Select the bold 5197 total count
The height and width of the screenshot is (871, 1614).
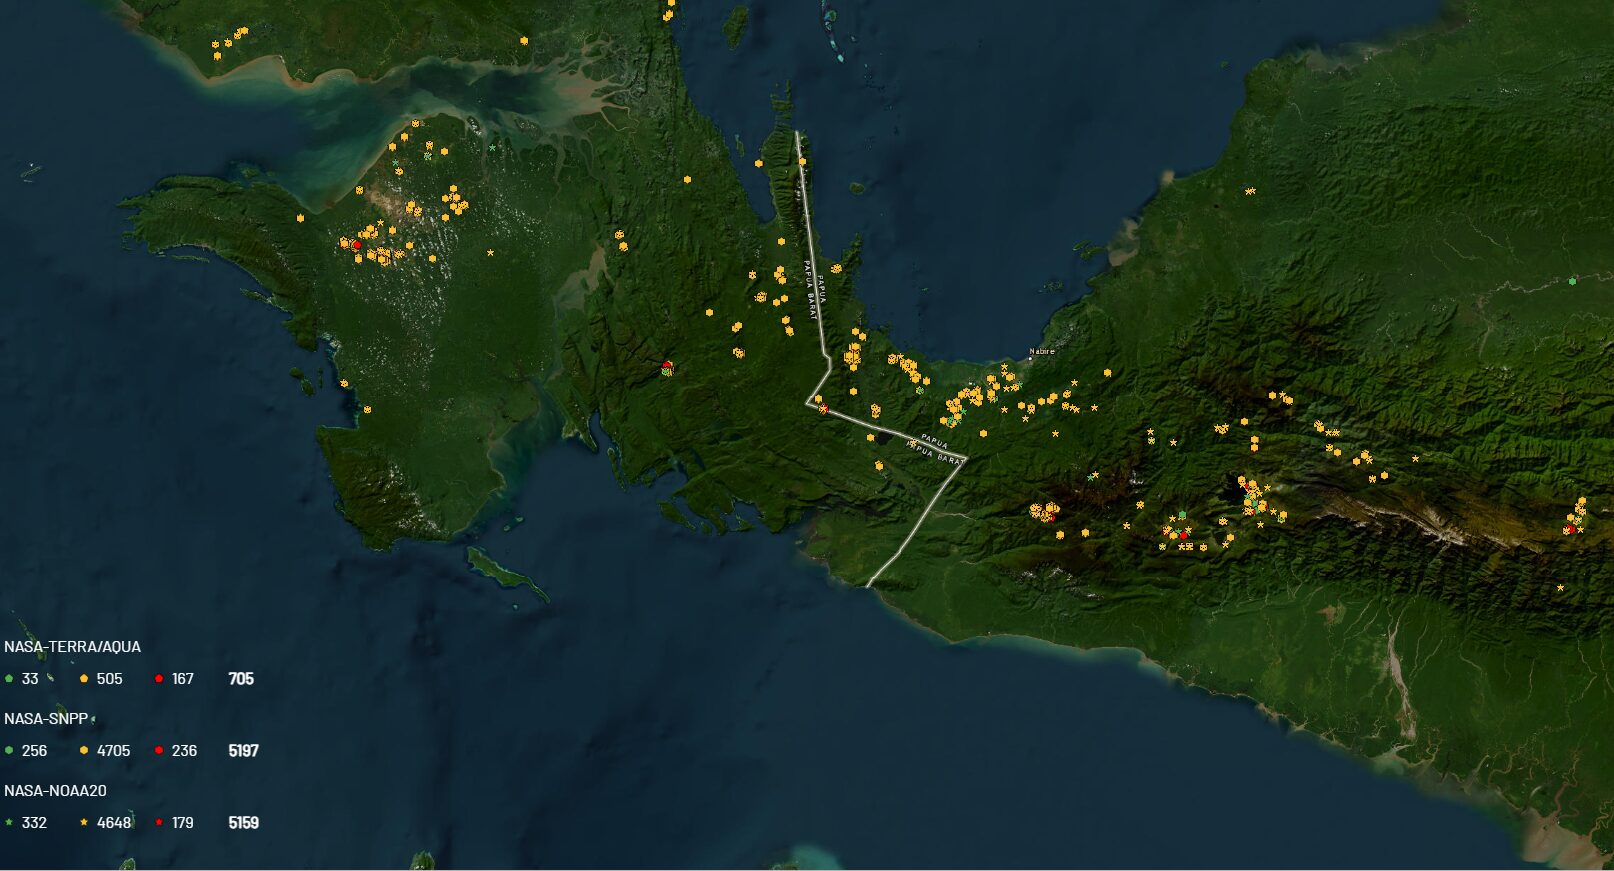(x=244, y=751)
